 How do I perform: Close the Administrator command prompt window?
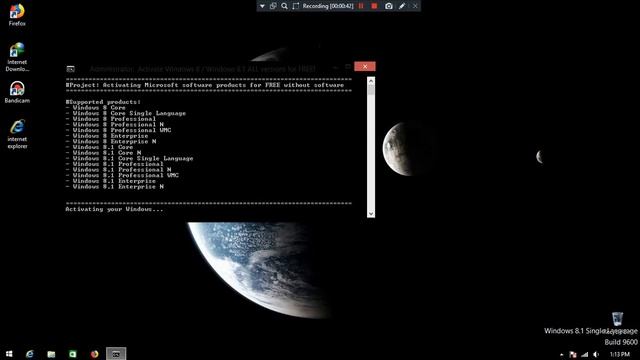tap(365, 67)
